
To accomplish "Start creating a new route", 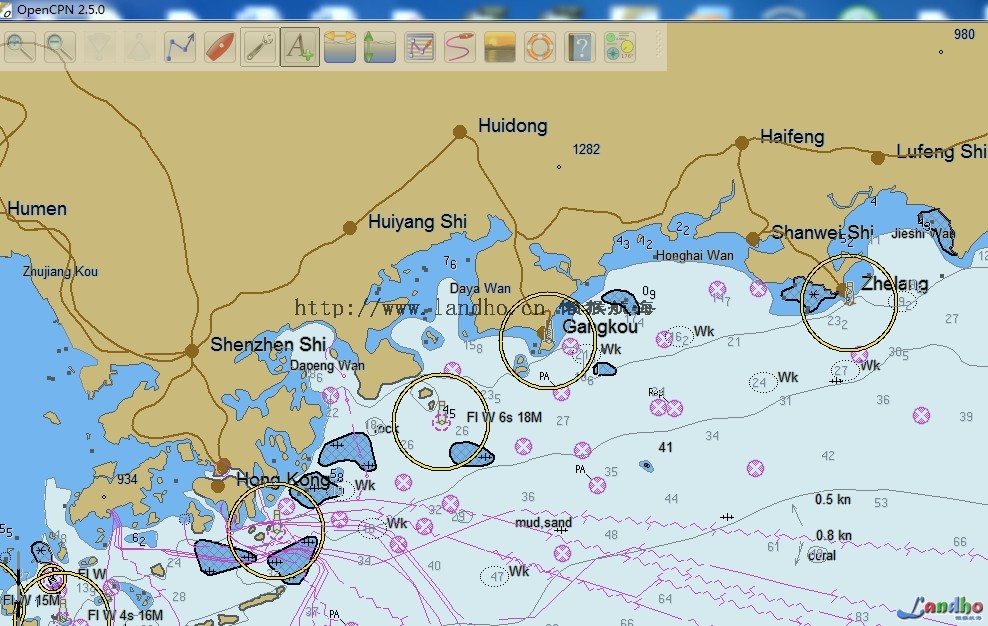I will point(180,47).
